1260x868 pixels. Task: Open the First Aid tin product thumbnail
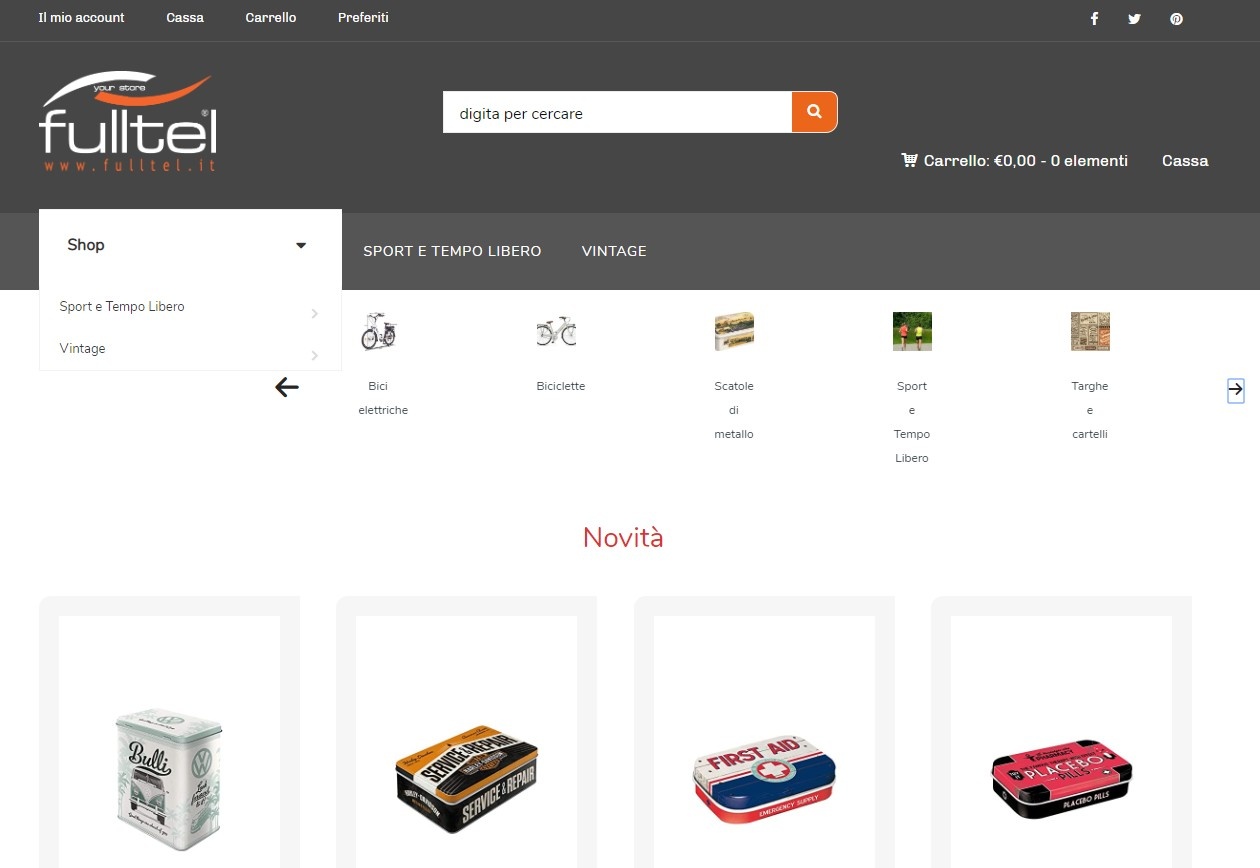(x=764, y=780)
